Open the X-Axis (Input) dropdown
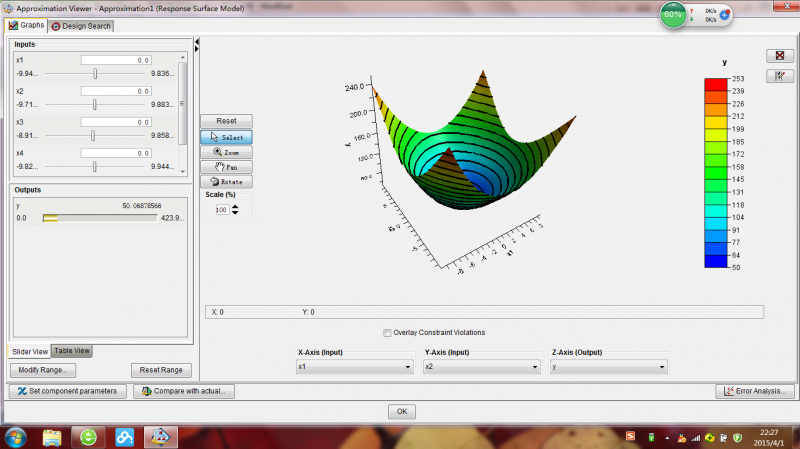This screenshot has height=449, width=800. [355, 367]
